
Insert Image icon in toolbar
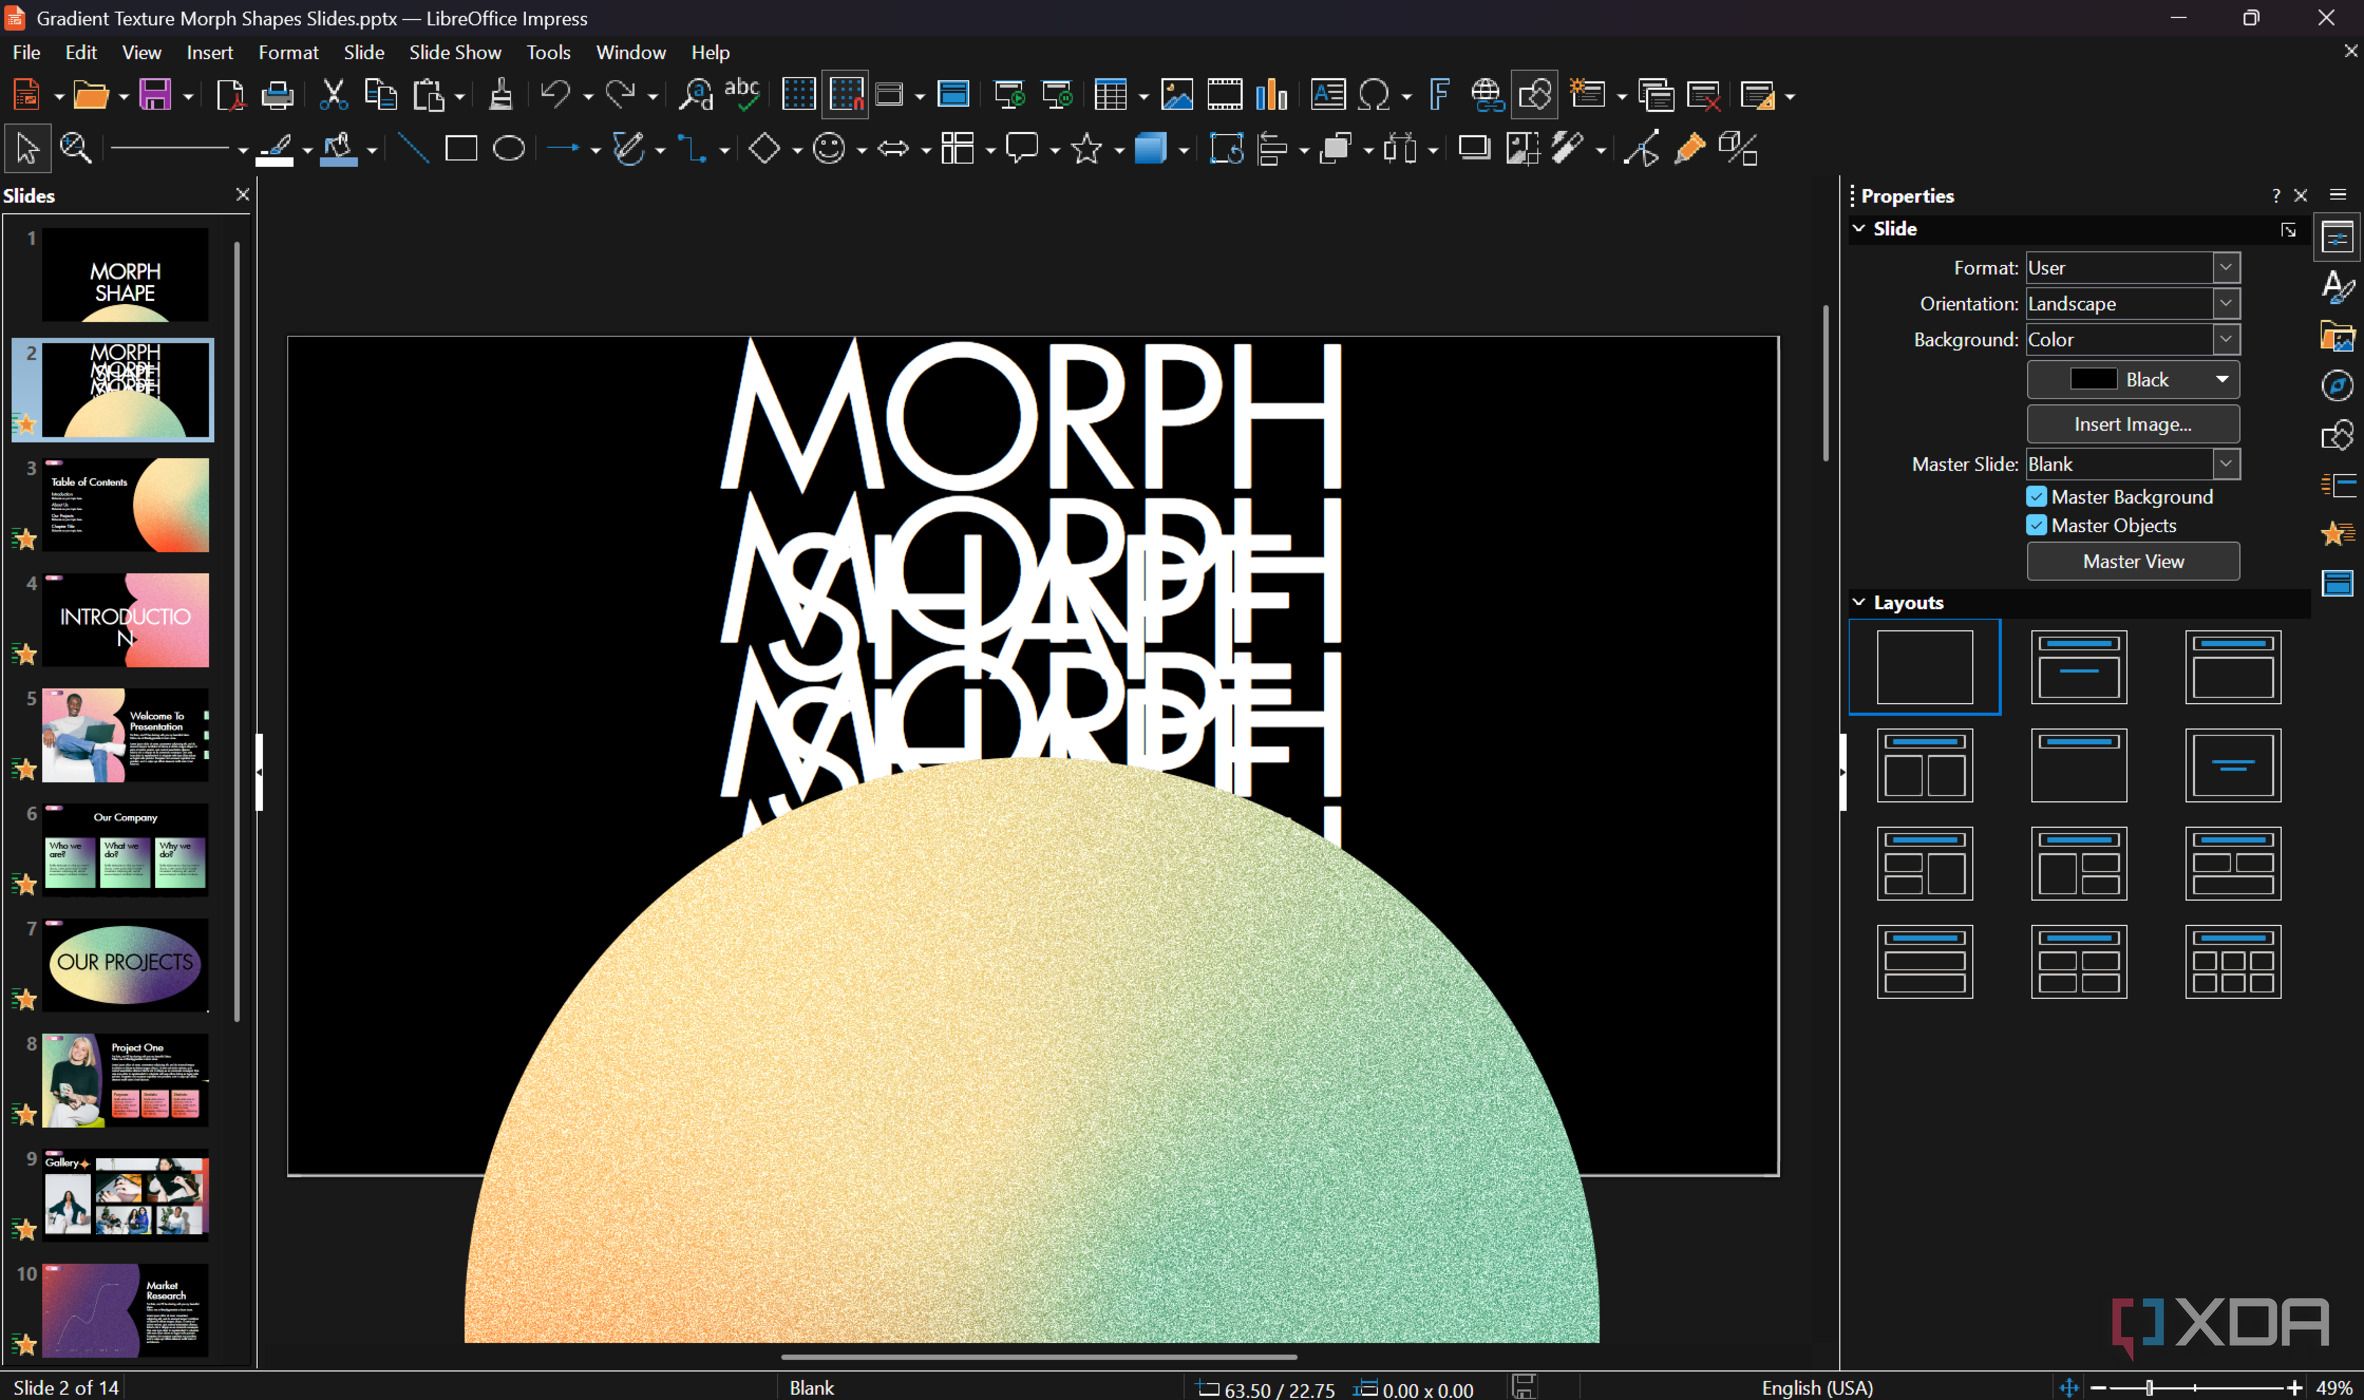pos(1177,95)
